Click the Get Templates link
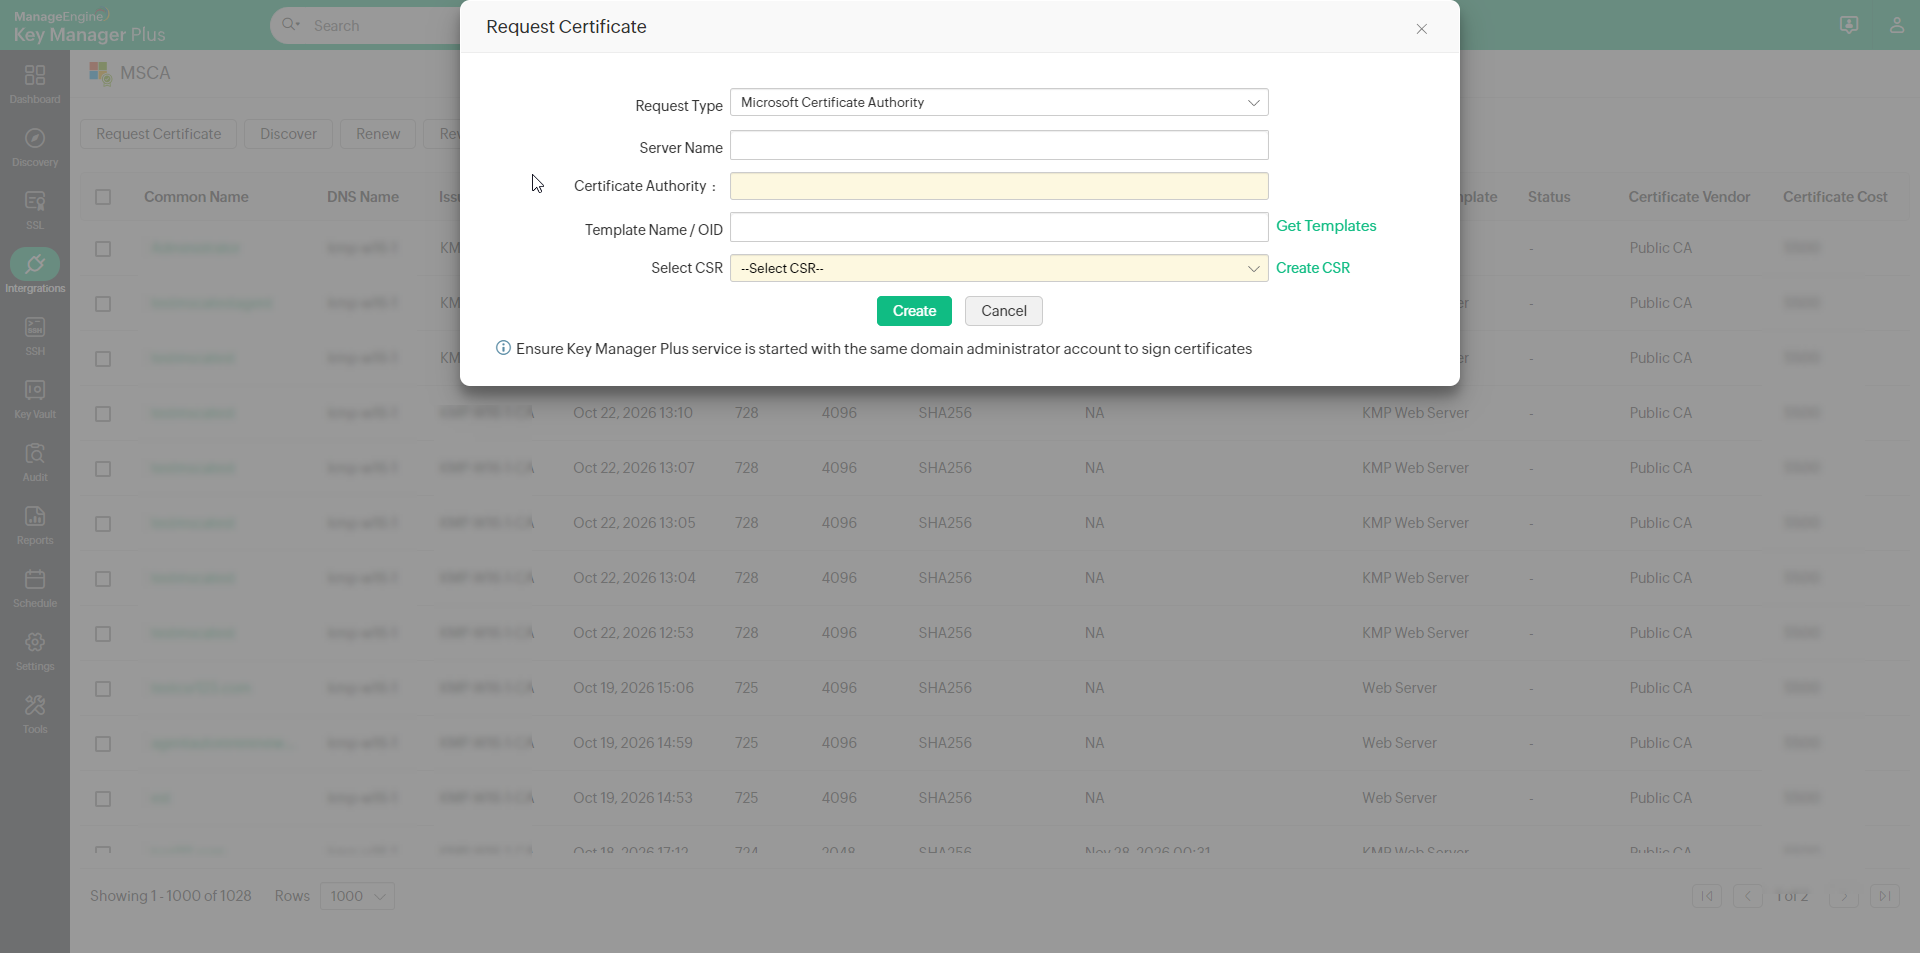 click(1326, 226)
